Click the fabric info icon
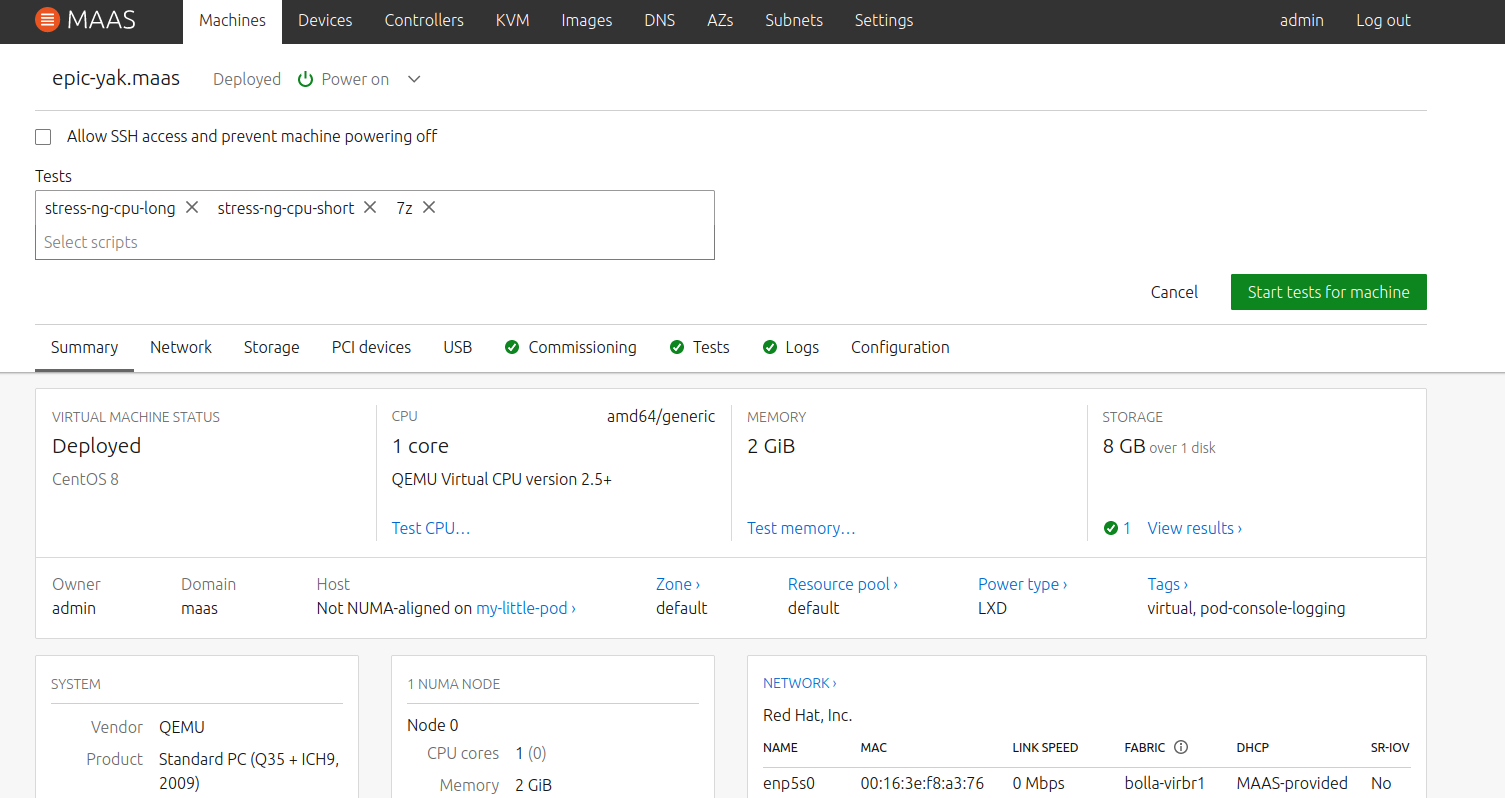 (1181, 747)
